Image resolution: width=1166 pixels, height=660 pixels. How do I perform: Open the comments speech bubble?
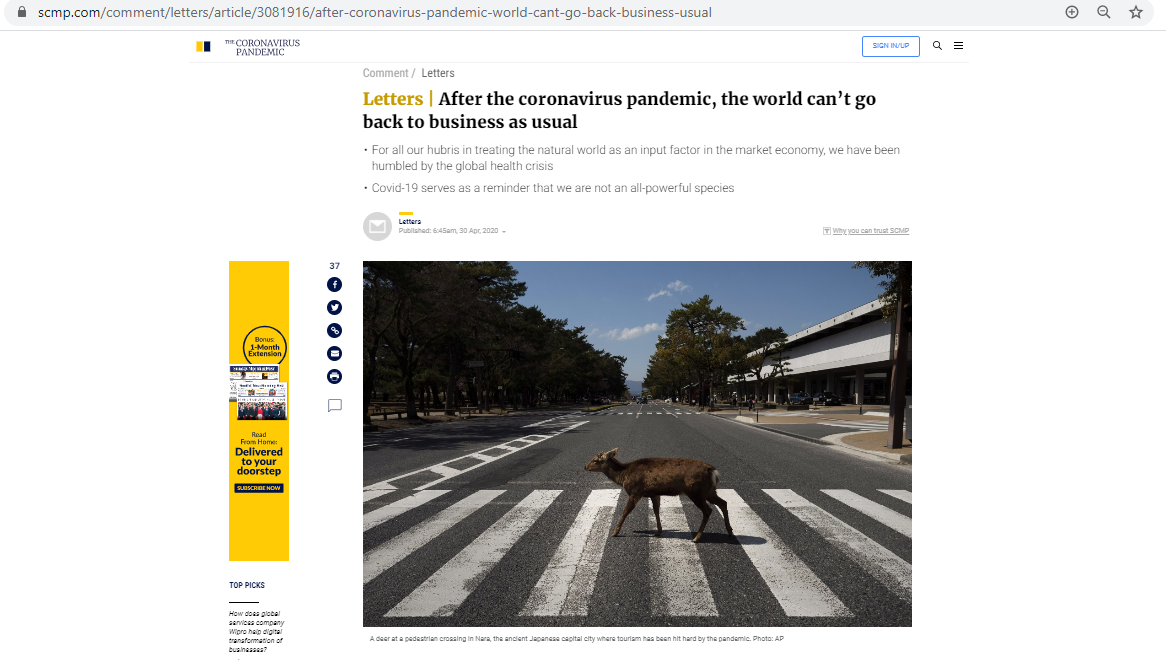tap(334, 406)
